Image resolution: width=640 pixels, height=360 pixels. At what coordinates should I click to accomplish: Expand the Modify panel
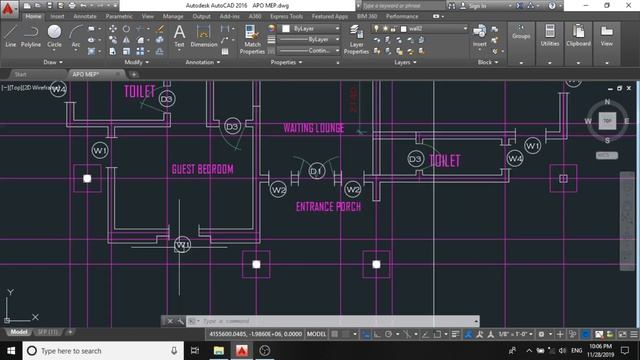pyautogui.click(x=136, y=62)
